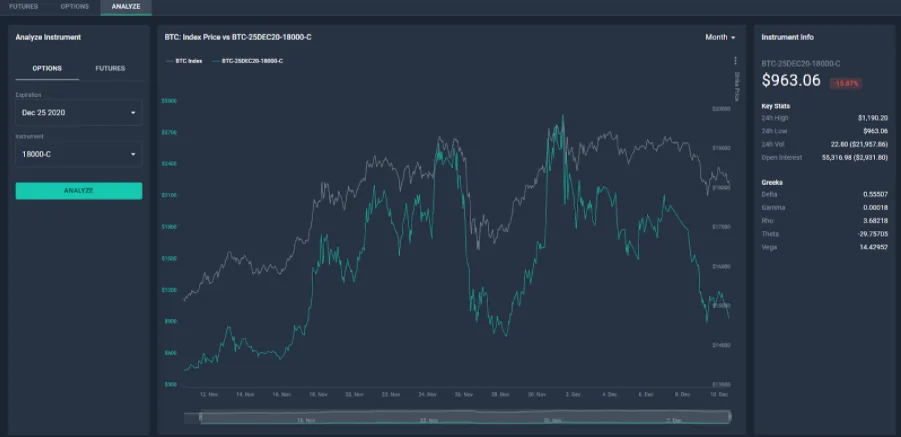Toggle BTC Index series in chart legend

(x=184, y=61)
